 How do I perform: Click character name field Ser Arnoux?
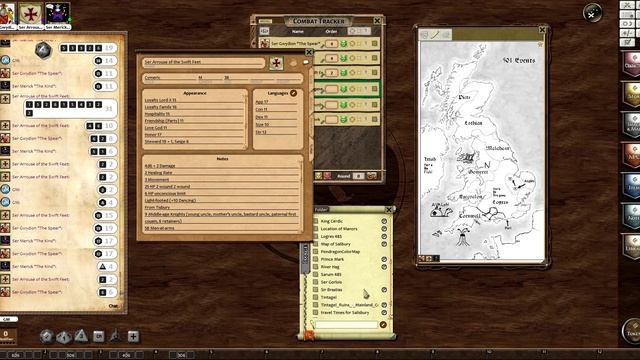tap(204, 62)
